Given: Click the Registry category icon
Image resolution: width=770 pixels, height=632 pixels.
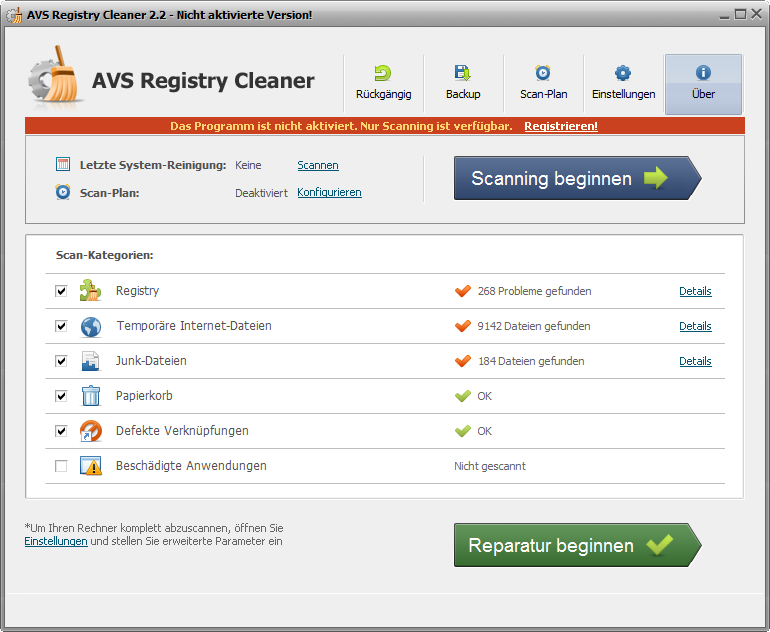Looking at the screenshot, I should 91,291.
